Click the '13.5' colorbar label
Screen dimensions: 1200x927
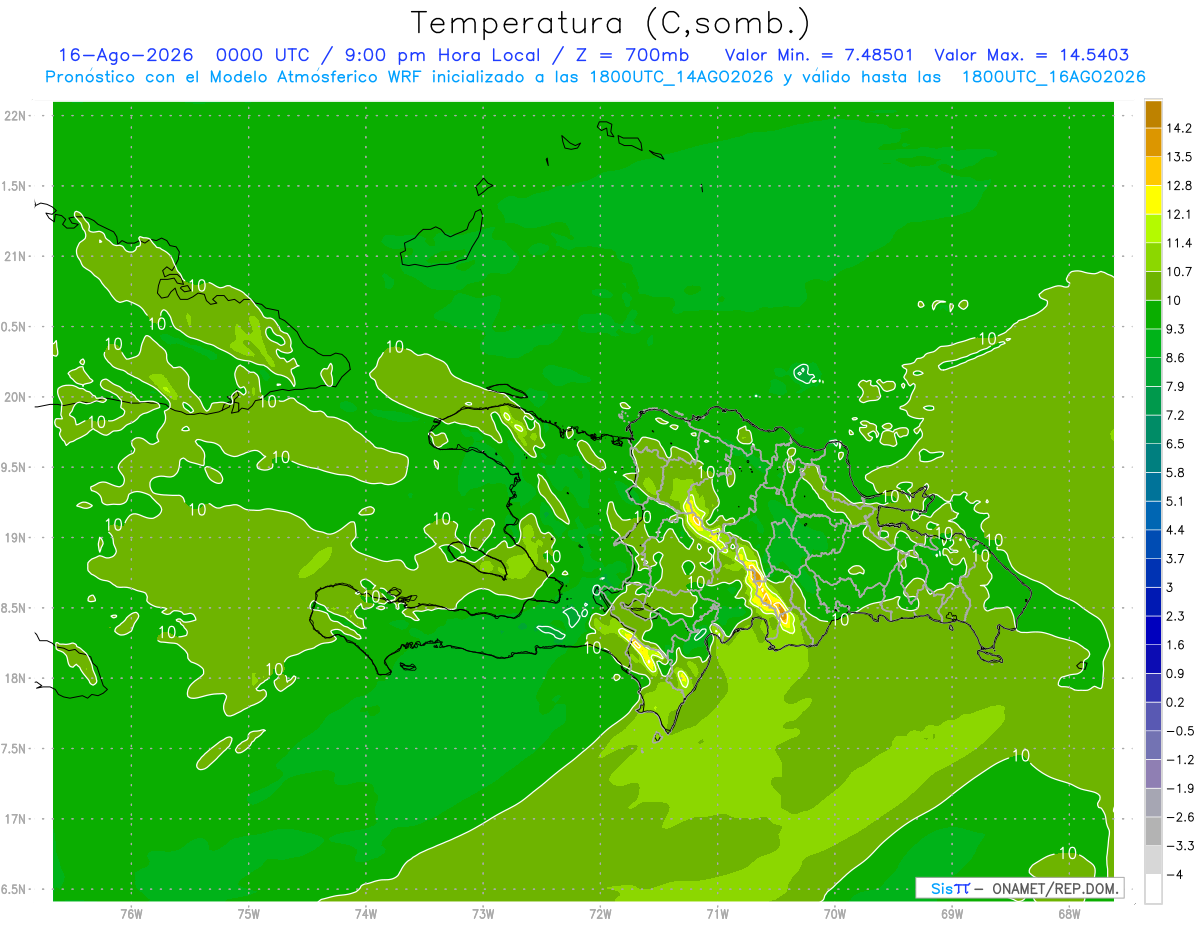click(1179, 157)
